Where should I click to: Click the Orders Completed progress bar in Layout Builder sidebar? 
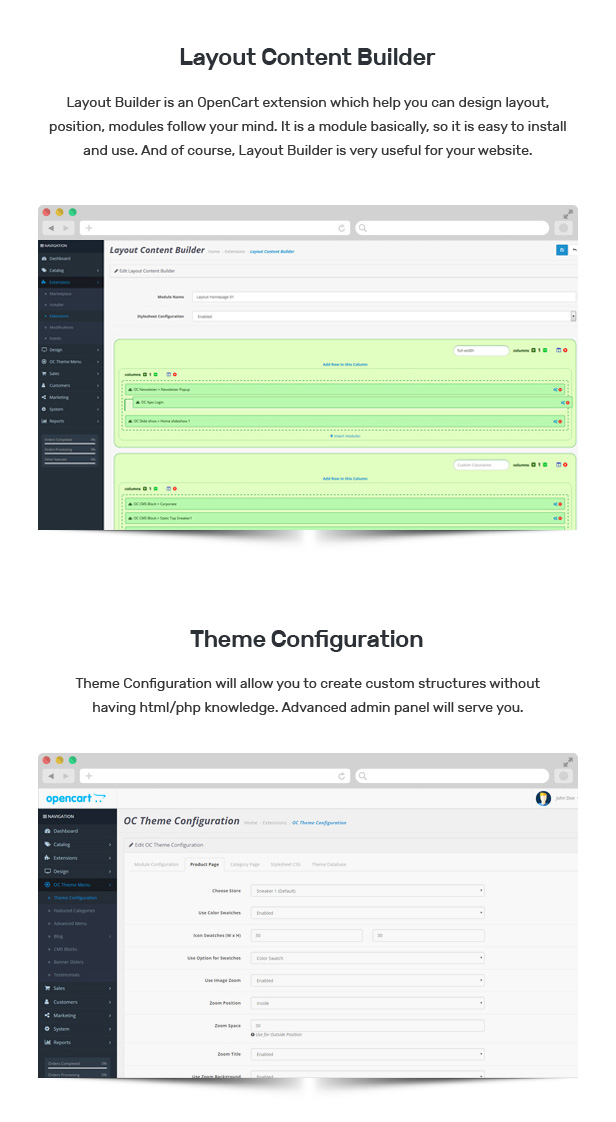[70, 442]
